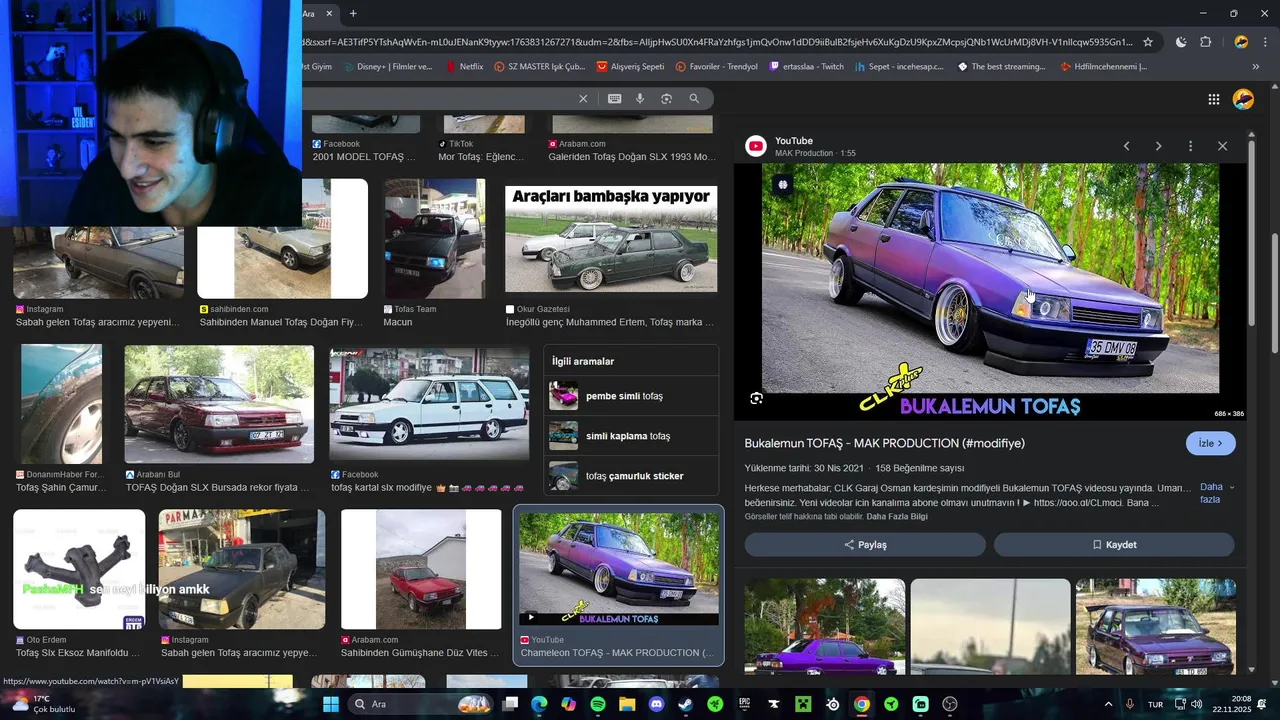Show hidden system tray icons
This screenshot has width=1280, height=720.
pos(1108,704)
